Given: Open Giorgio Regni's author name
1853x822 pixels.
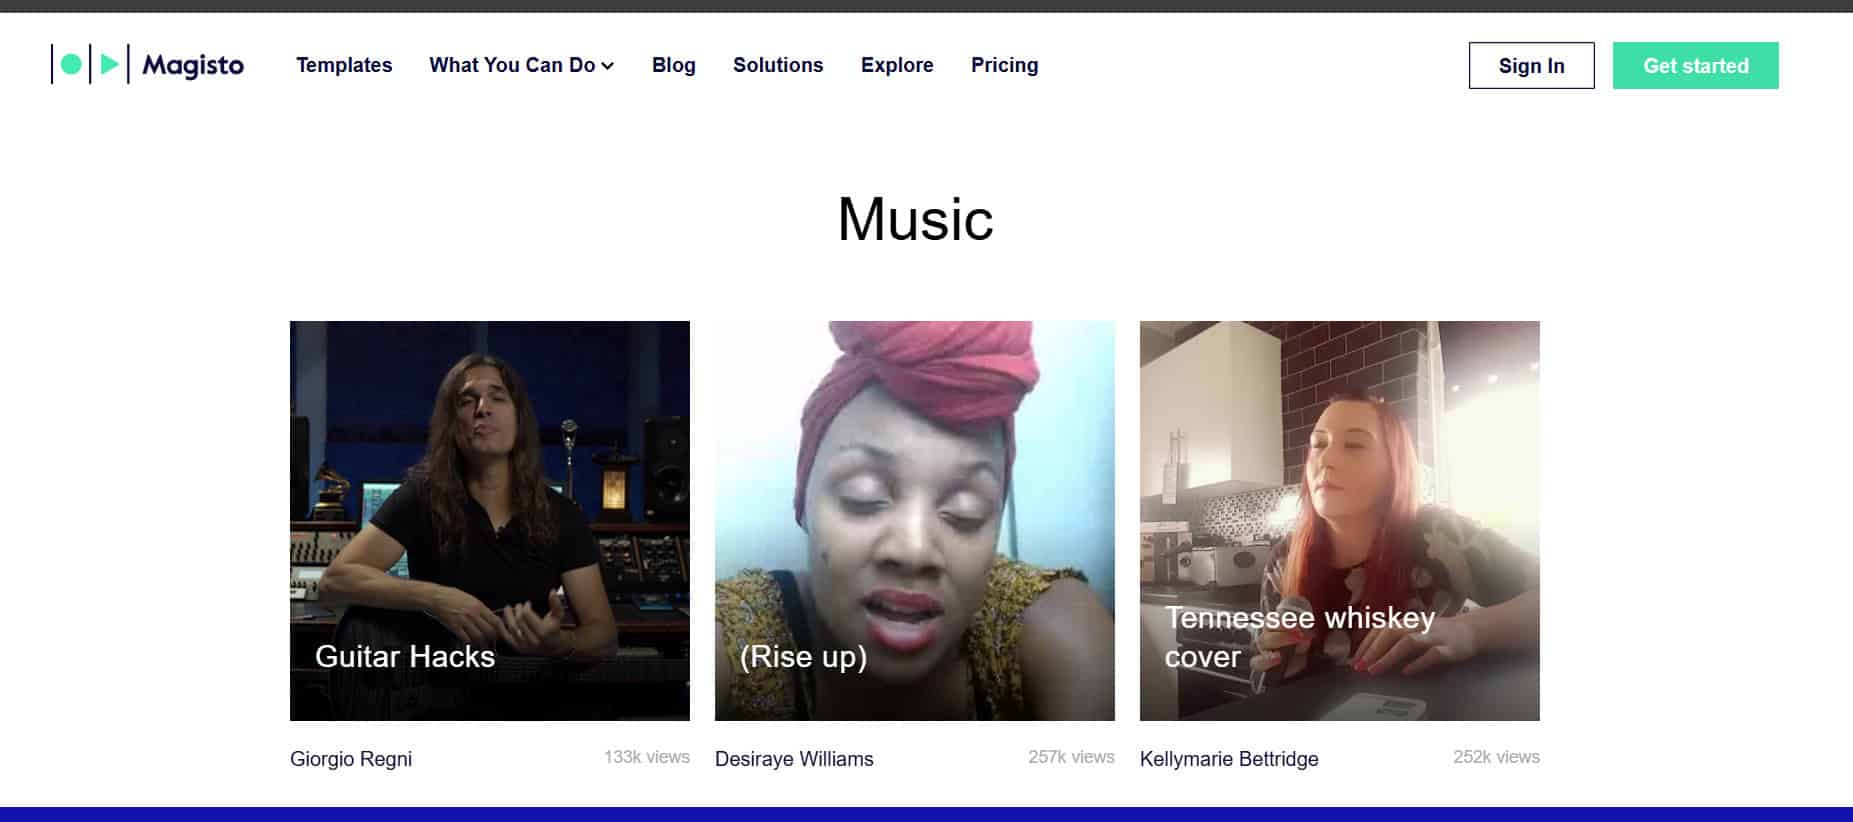Looking at the screenshot, I should pos(351,759).
